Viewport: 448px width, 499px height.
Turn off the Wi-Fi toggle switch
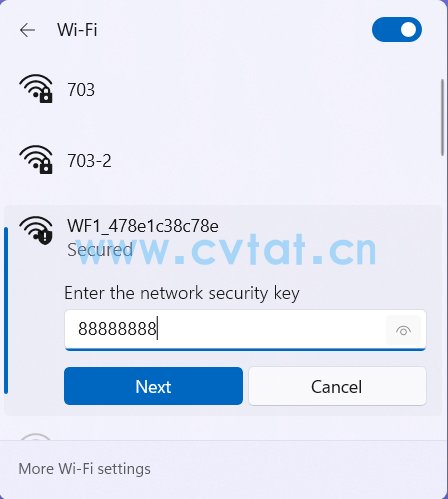[397, 30]
